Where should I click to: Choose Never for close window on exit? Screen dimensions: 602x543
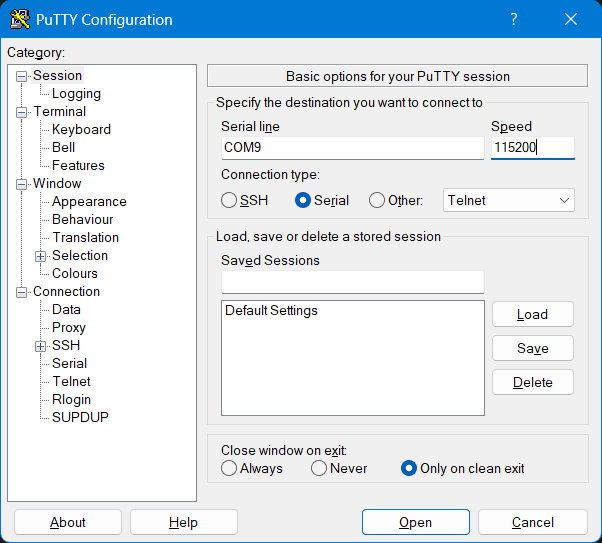point(319,469)
